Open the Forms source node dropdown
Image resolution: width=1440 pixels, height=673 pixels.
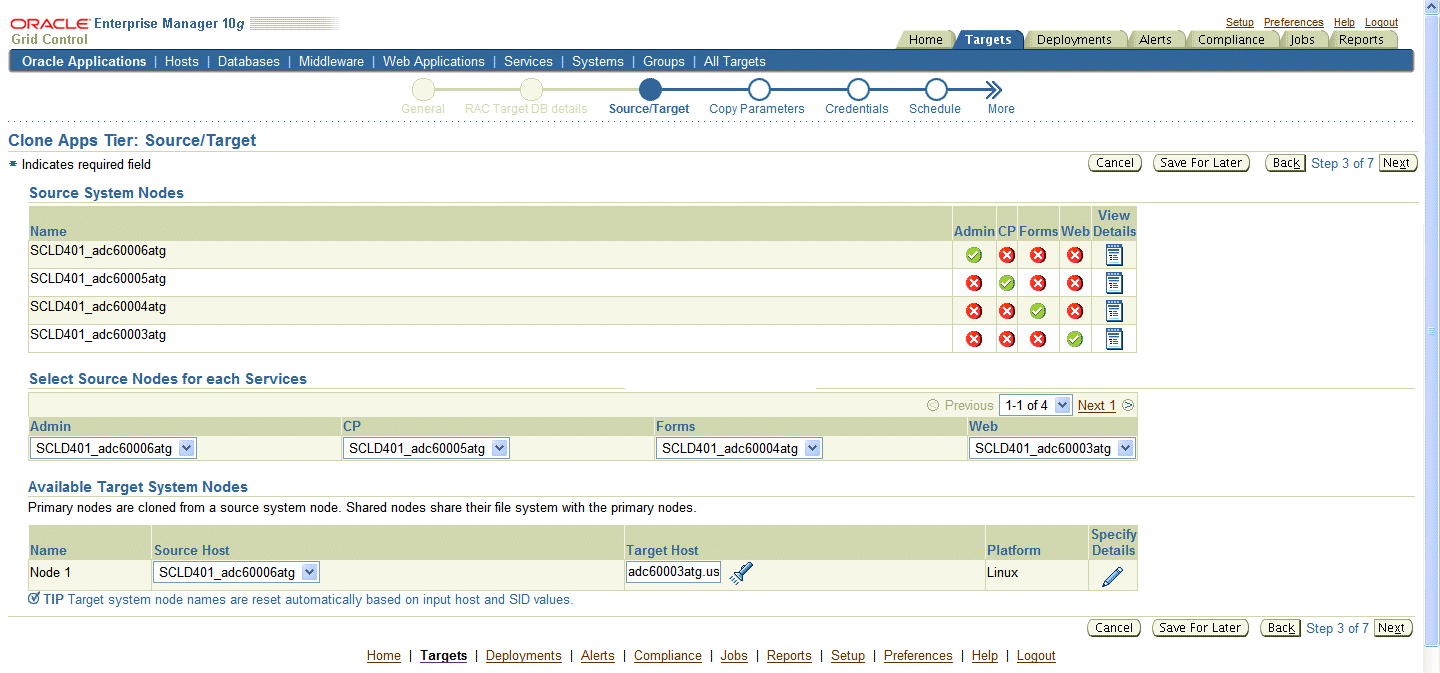(739, 448)
